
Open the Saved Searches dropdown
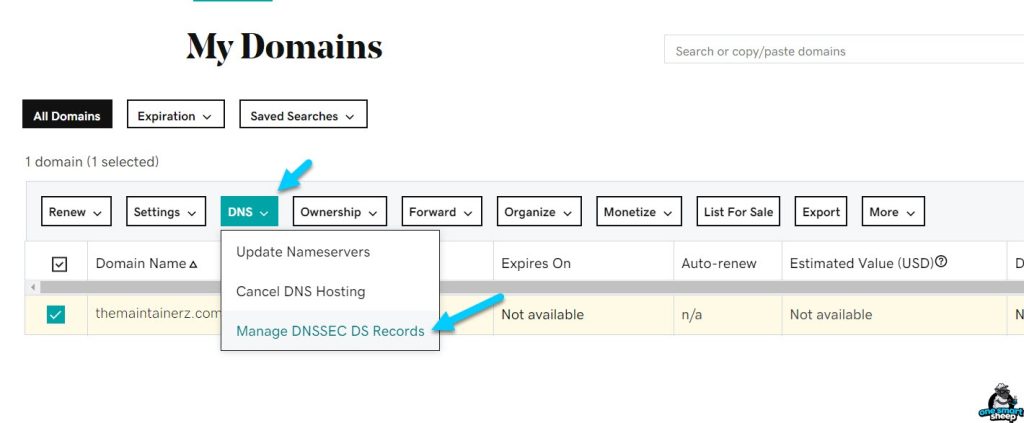pos(303,116)
